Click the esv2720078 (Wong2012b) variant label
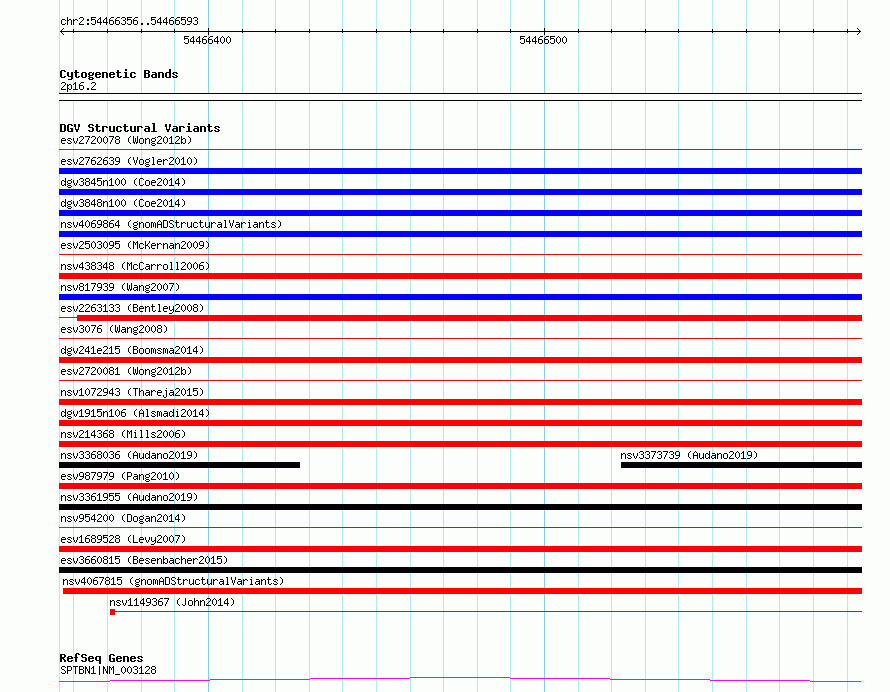 (x=126, y=140)
